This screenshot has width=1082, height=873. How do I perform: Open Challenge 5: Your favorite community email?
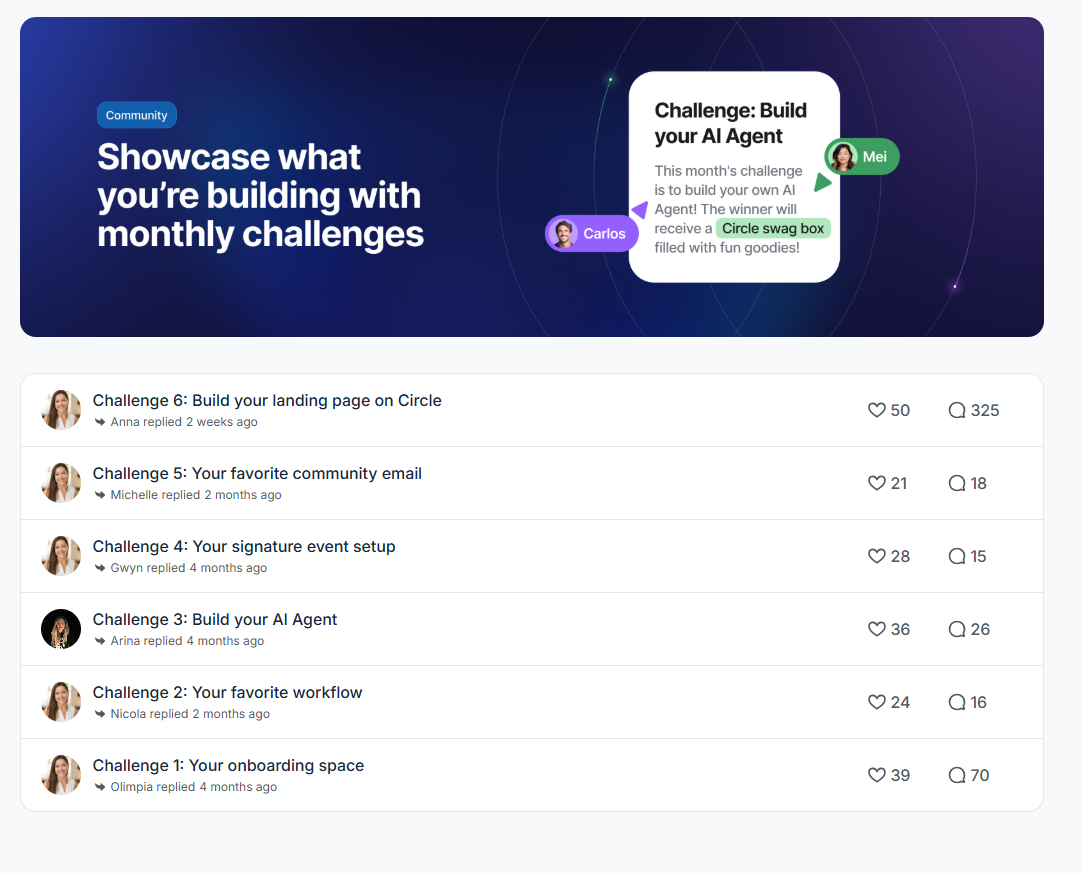257,474
